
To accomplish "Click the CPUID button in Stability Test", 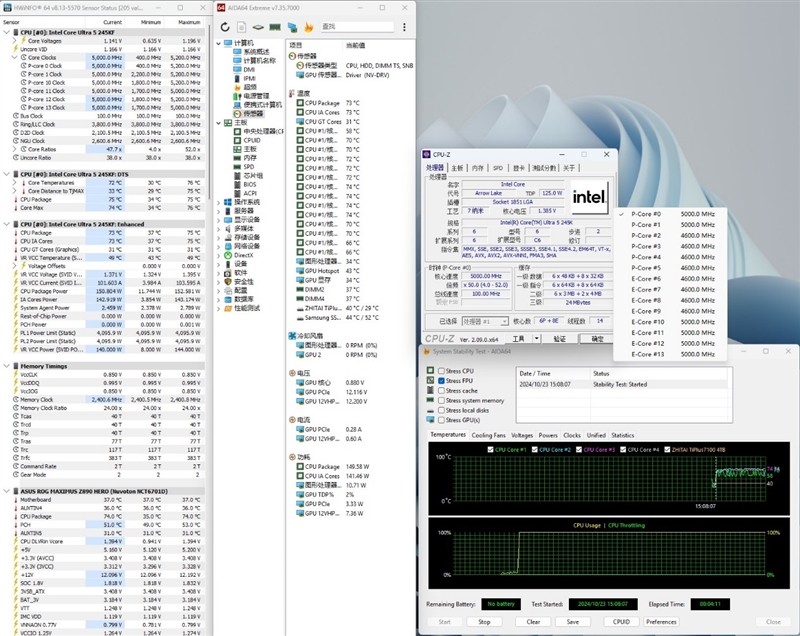I will pos(621,622).
